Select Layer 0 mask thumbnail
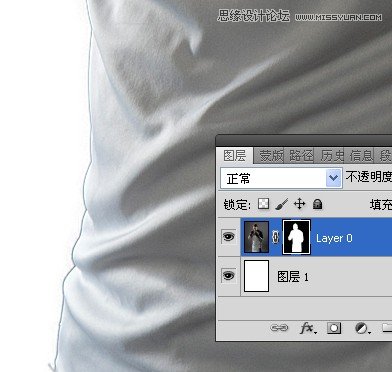The image size is (392, 372). point(296,237)
